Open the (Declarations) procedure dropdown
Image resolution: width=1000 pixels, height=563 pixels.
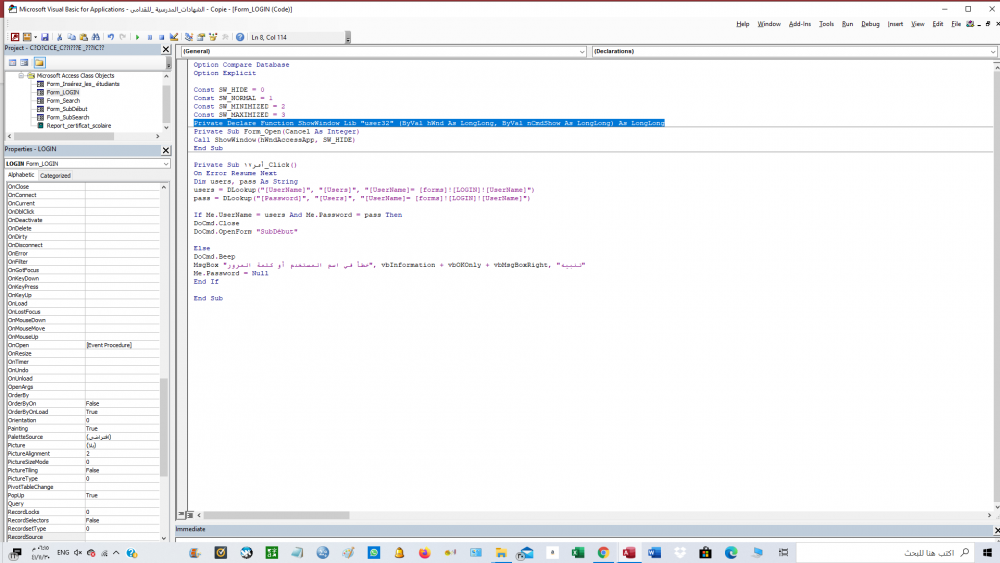point(993,52)
